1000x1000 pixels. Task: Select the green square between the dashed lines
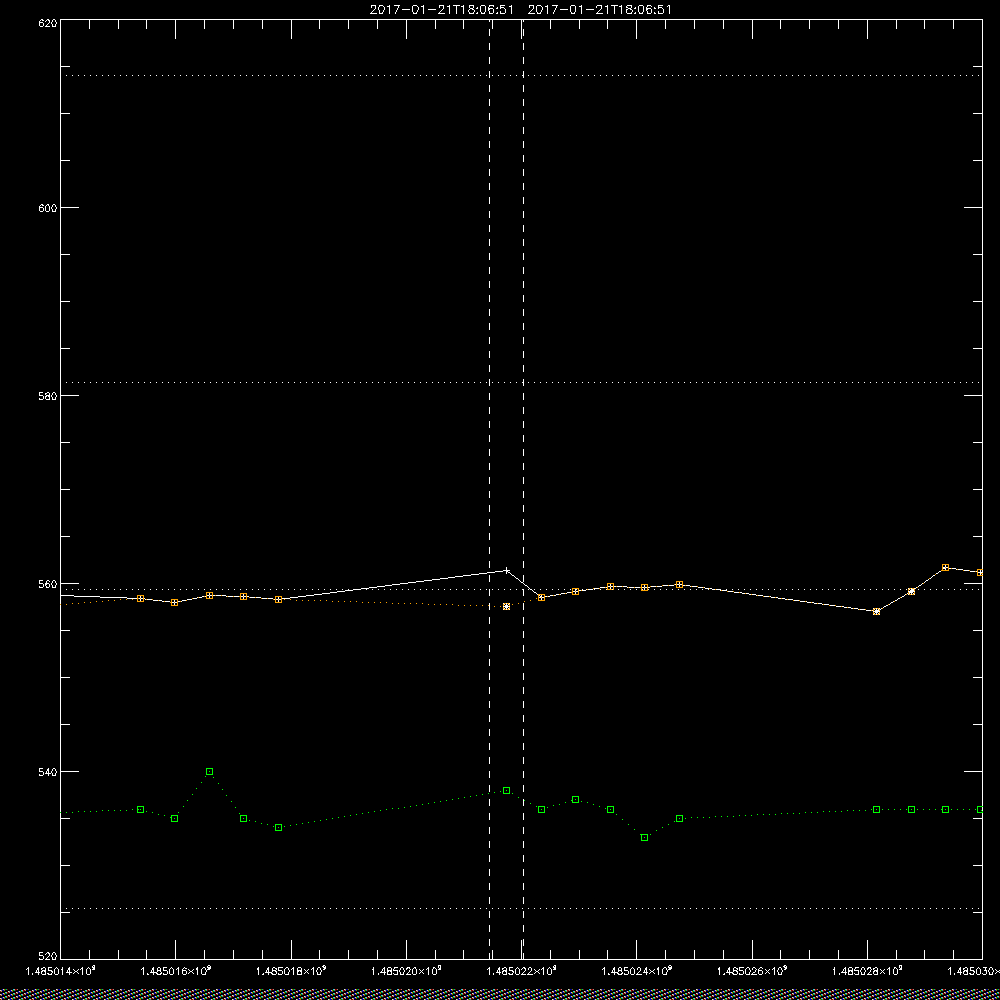coord(506,791)
